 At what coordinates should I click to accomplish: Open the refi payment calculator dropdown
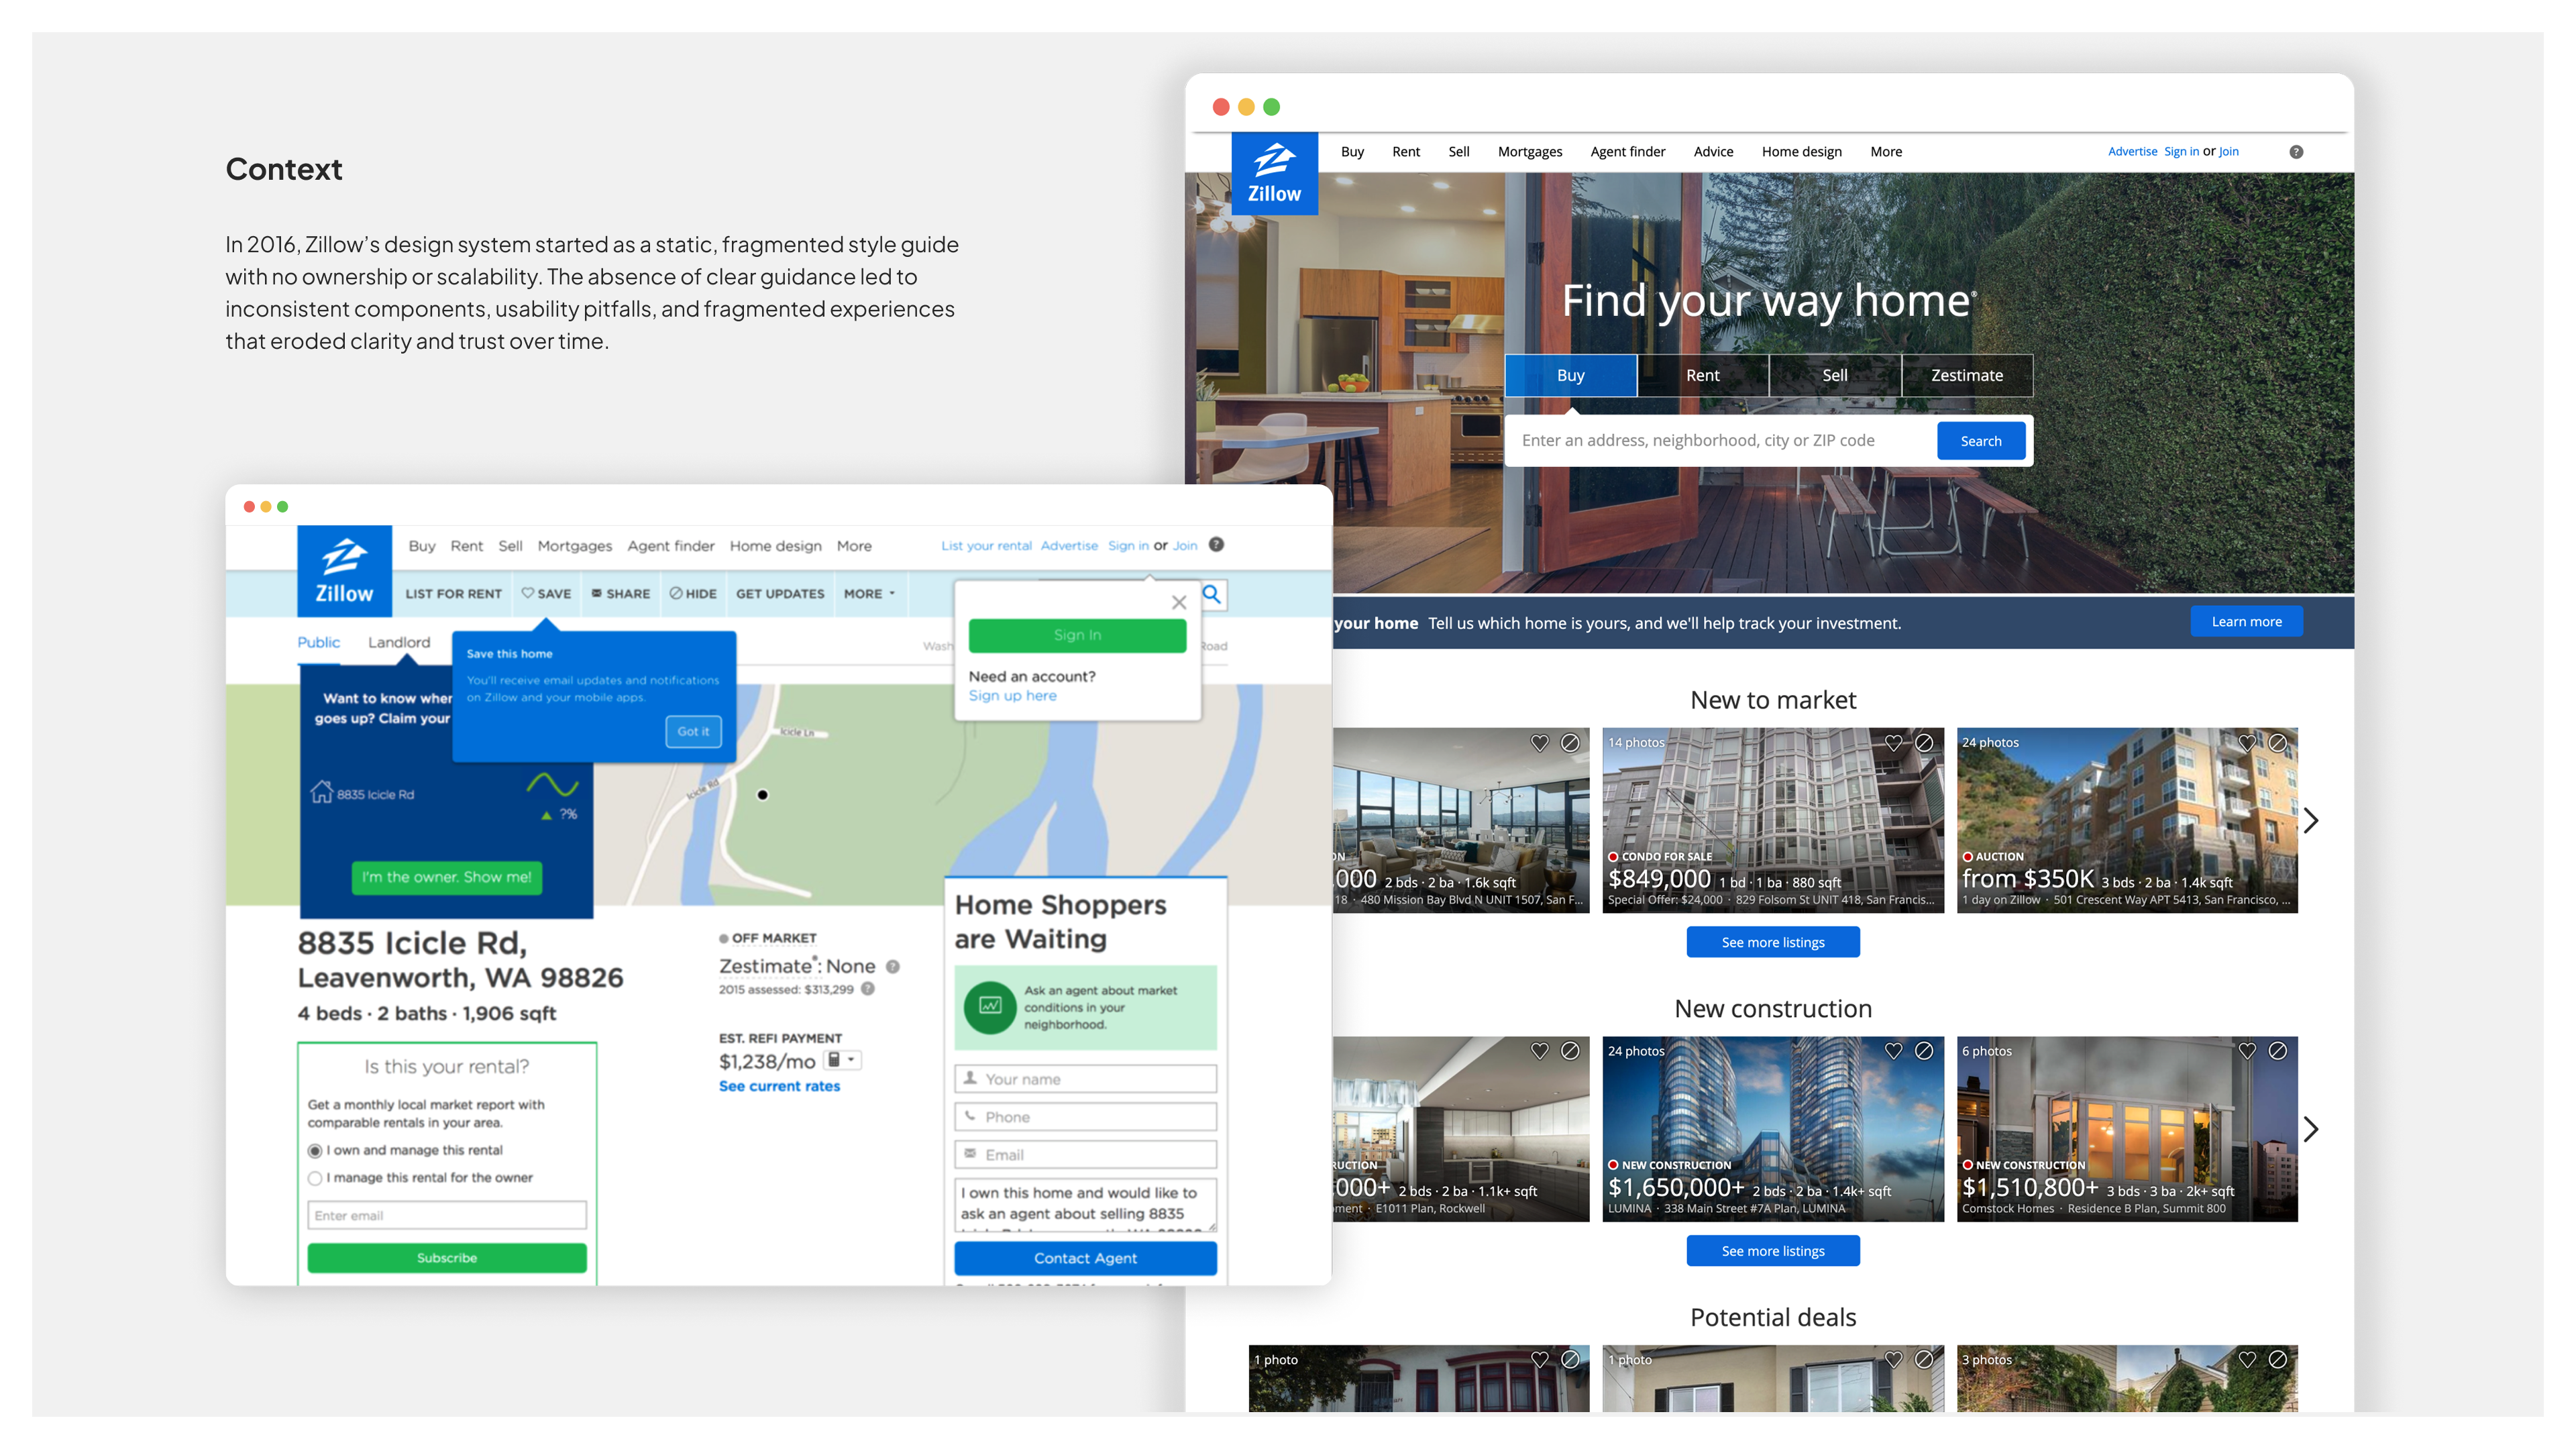click(x=842, y=1060)
